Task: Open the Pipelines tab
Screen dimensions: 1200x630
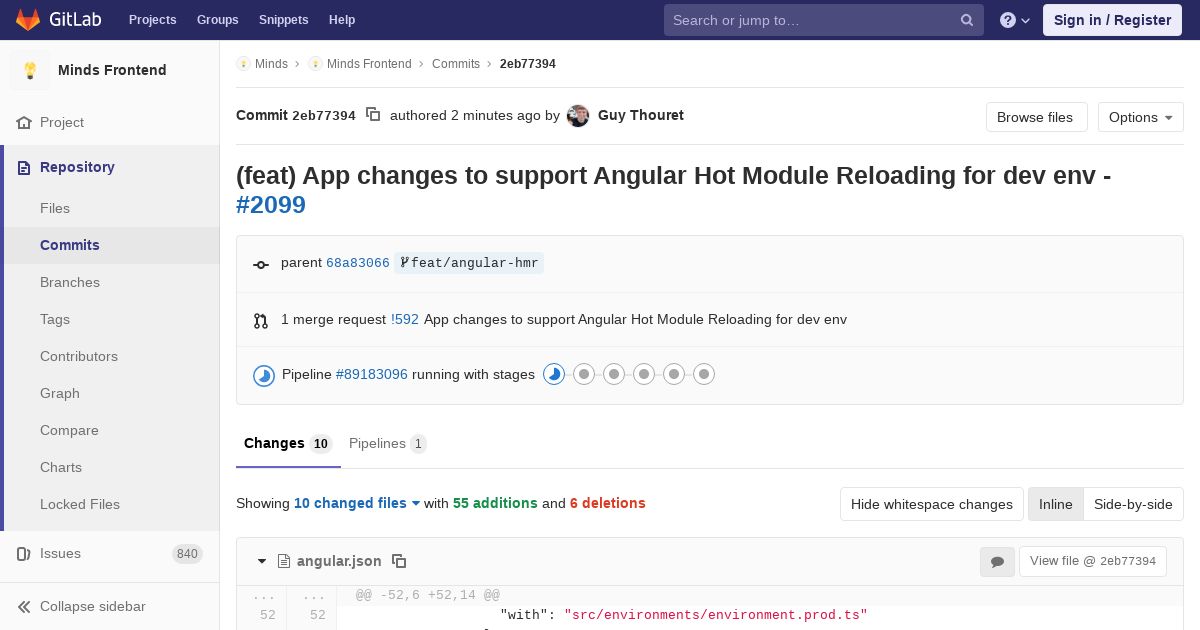Action: pos(388,444)
